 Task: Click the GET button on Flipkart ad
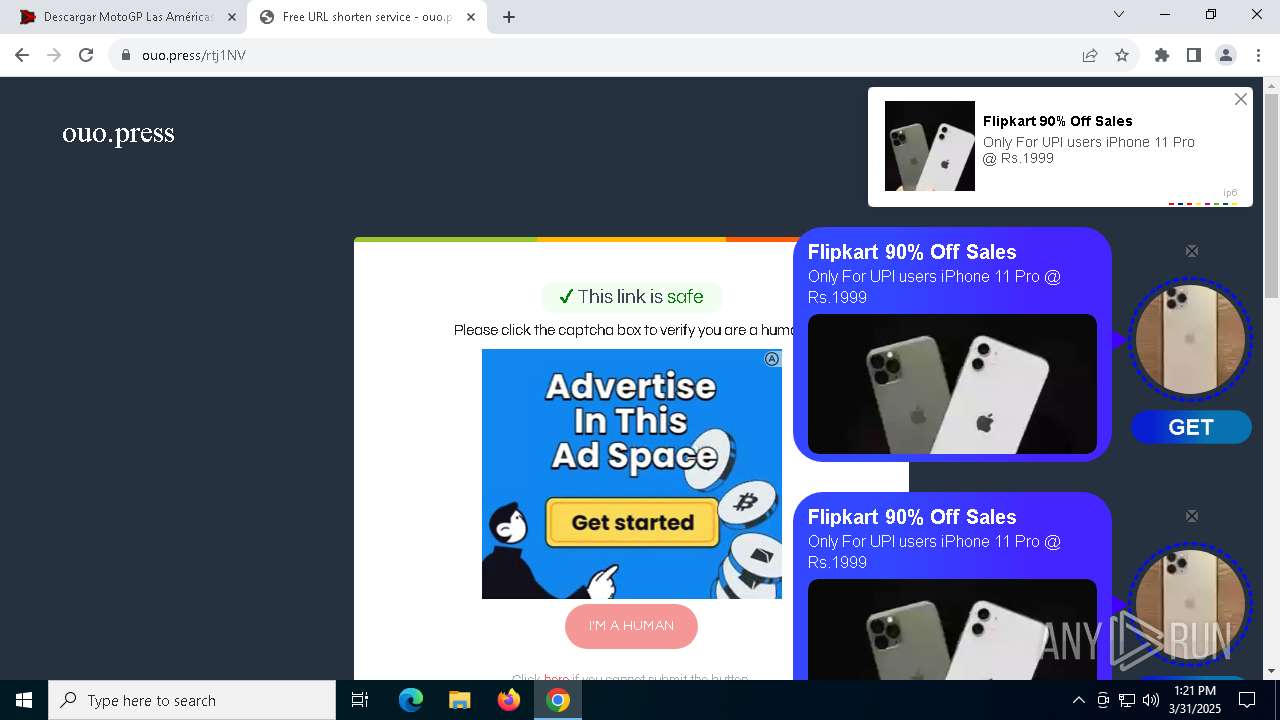pos(1191,427)
